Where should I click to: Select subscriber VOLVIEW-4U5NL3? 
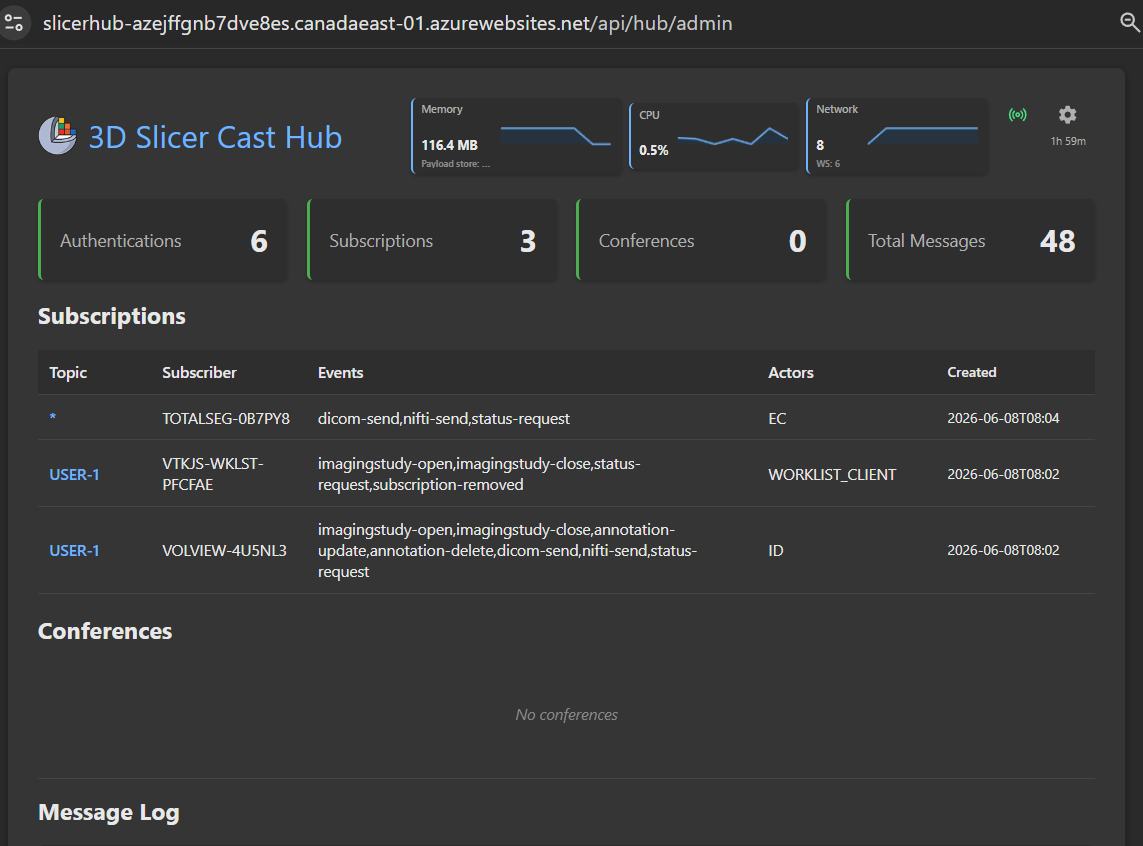pyautogui.click(x=225, y=551)
